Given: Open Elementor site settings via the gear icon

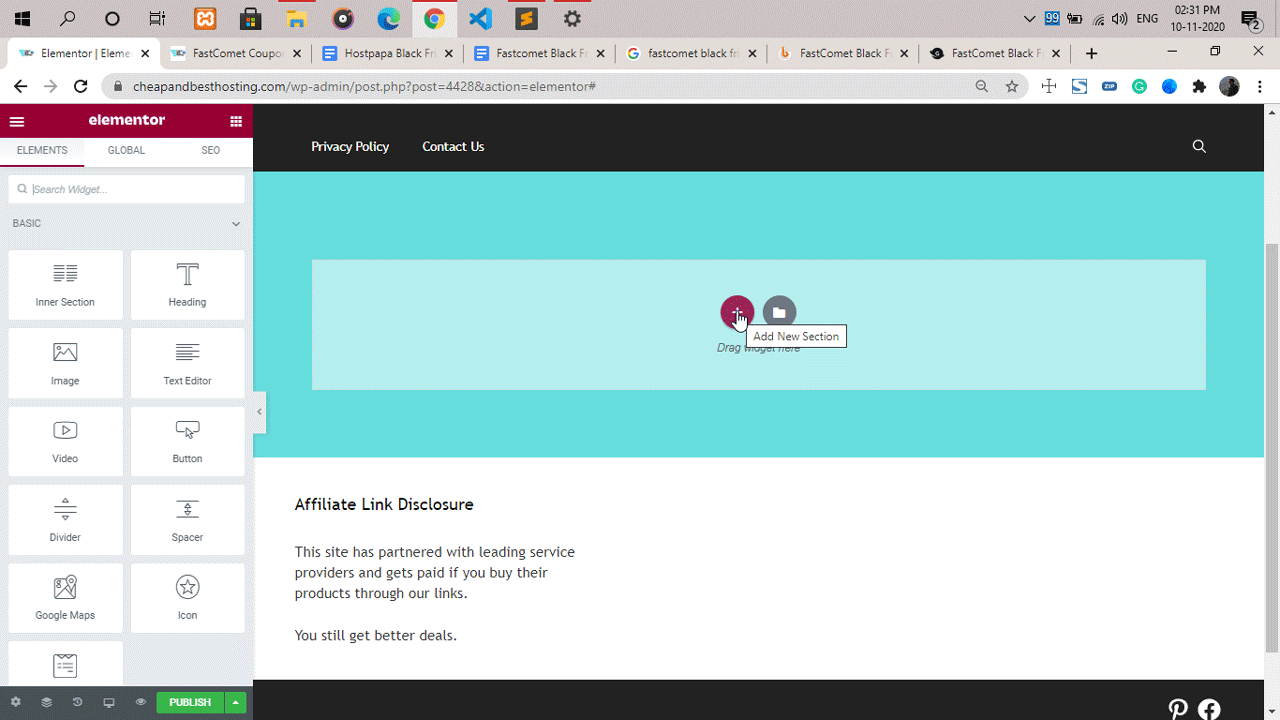Looking at the screenshot, I should (x=16, y=702).
